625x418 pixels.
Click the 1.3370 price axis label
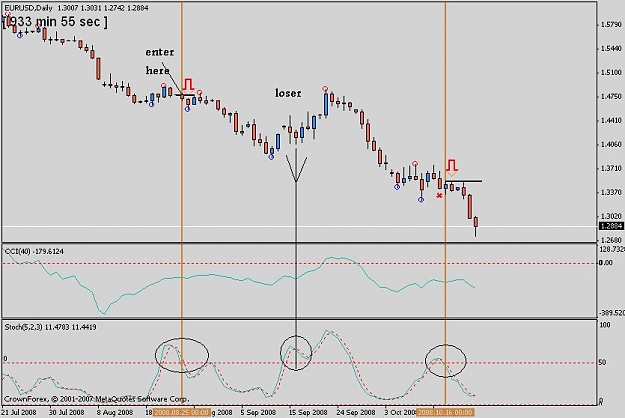[x=611, y=192]
